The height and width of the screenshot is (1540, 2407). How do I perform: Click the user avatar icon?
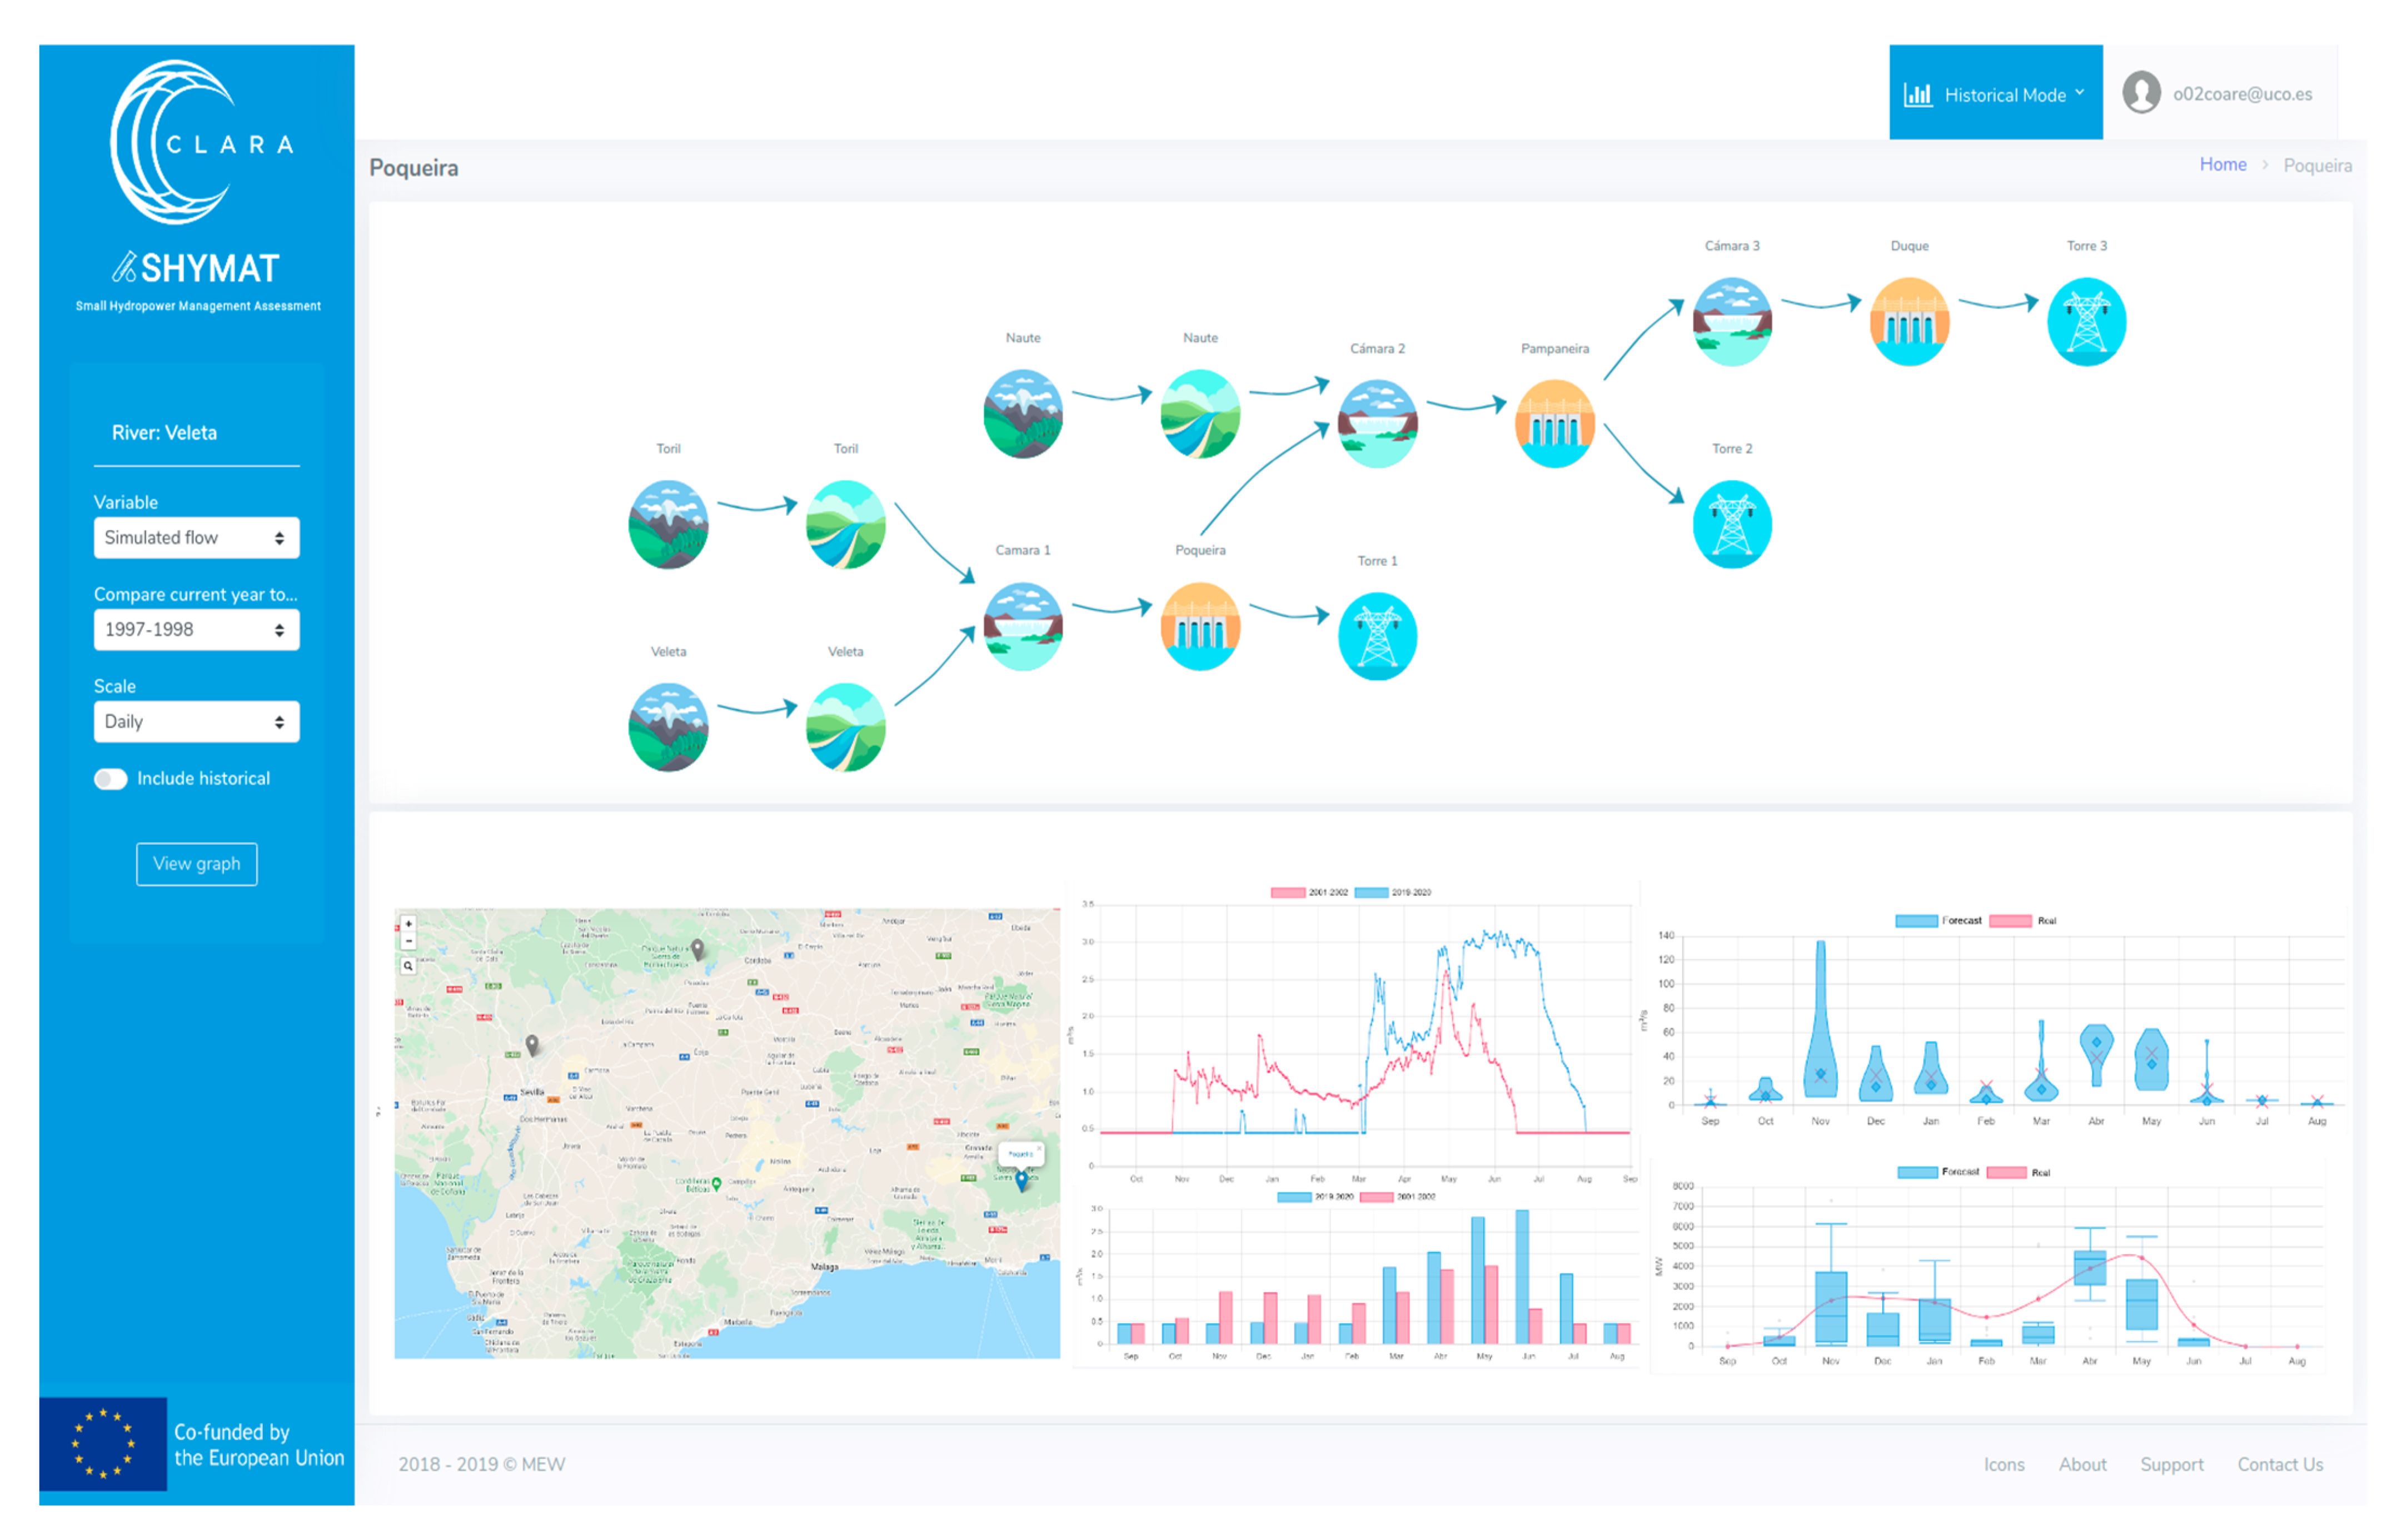(x=2141, y=94)
